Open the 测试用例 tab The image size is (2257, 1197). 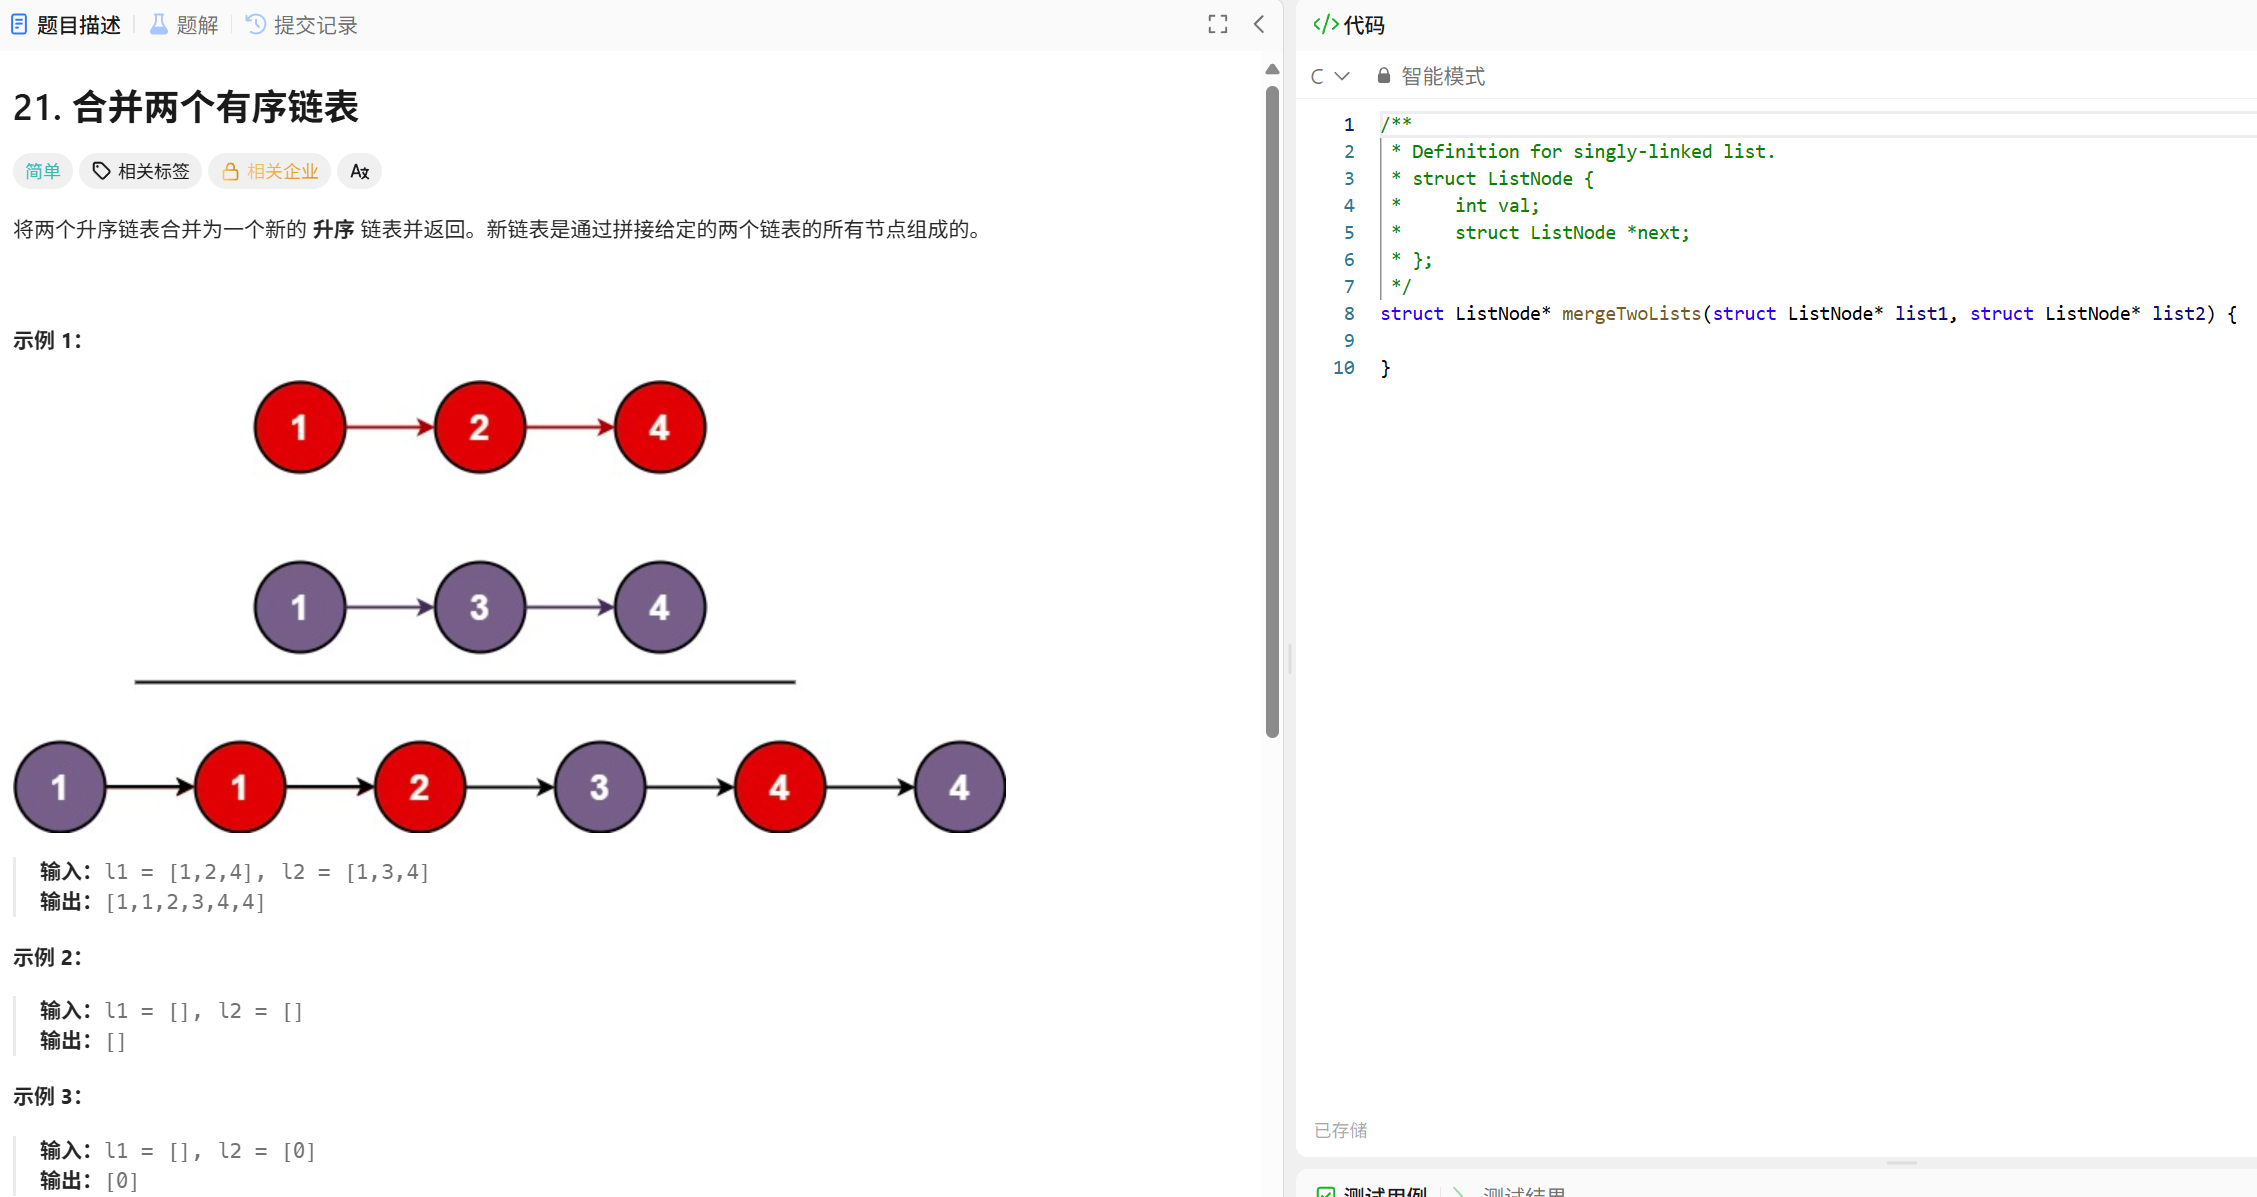tap(1384, 1190)
